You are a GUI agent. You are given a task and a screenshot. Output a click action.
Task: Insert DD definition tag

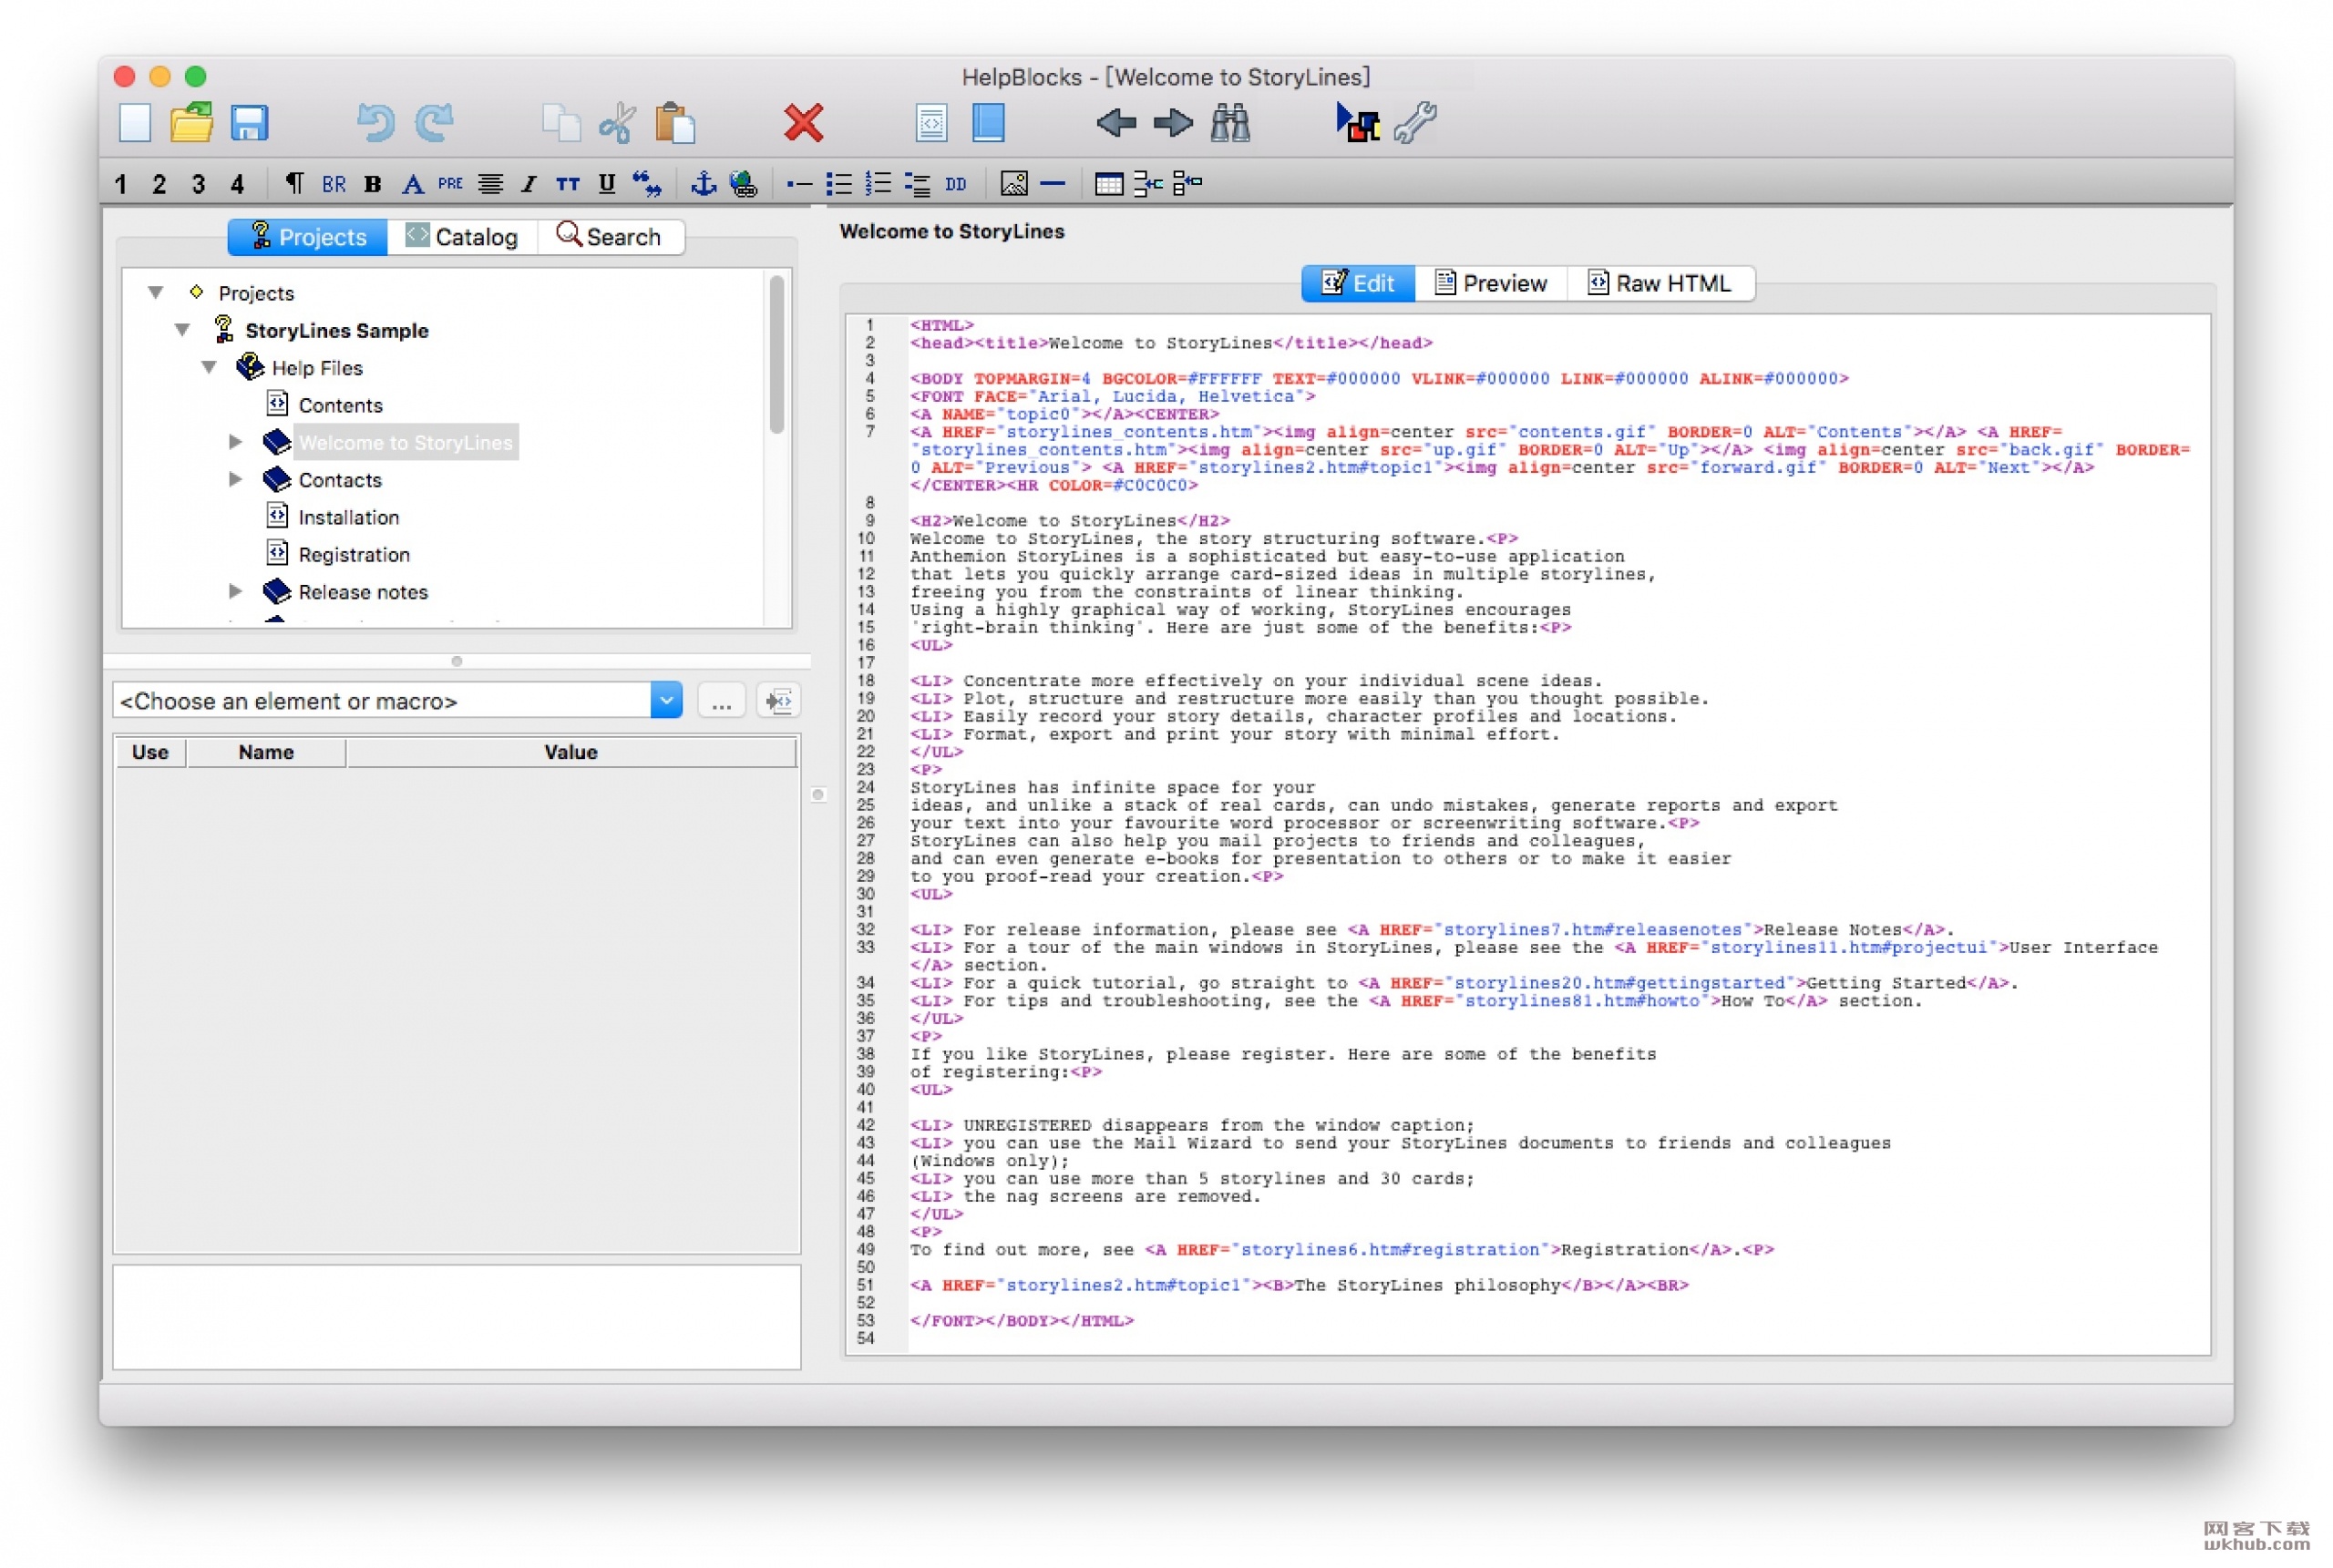click(956, 184)
